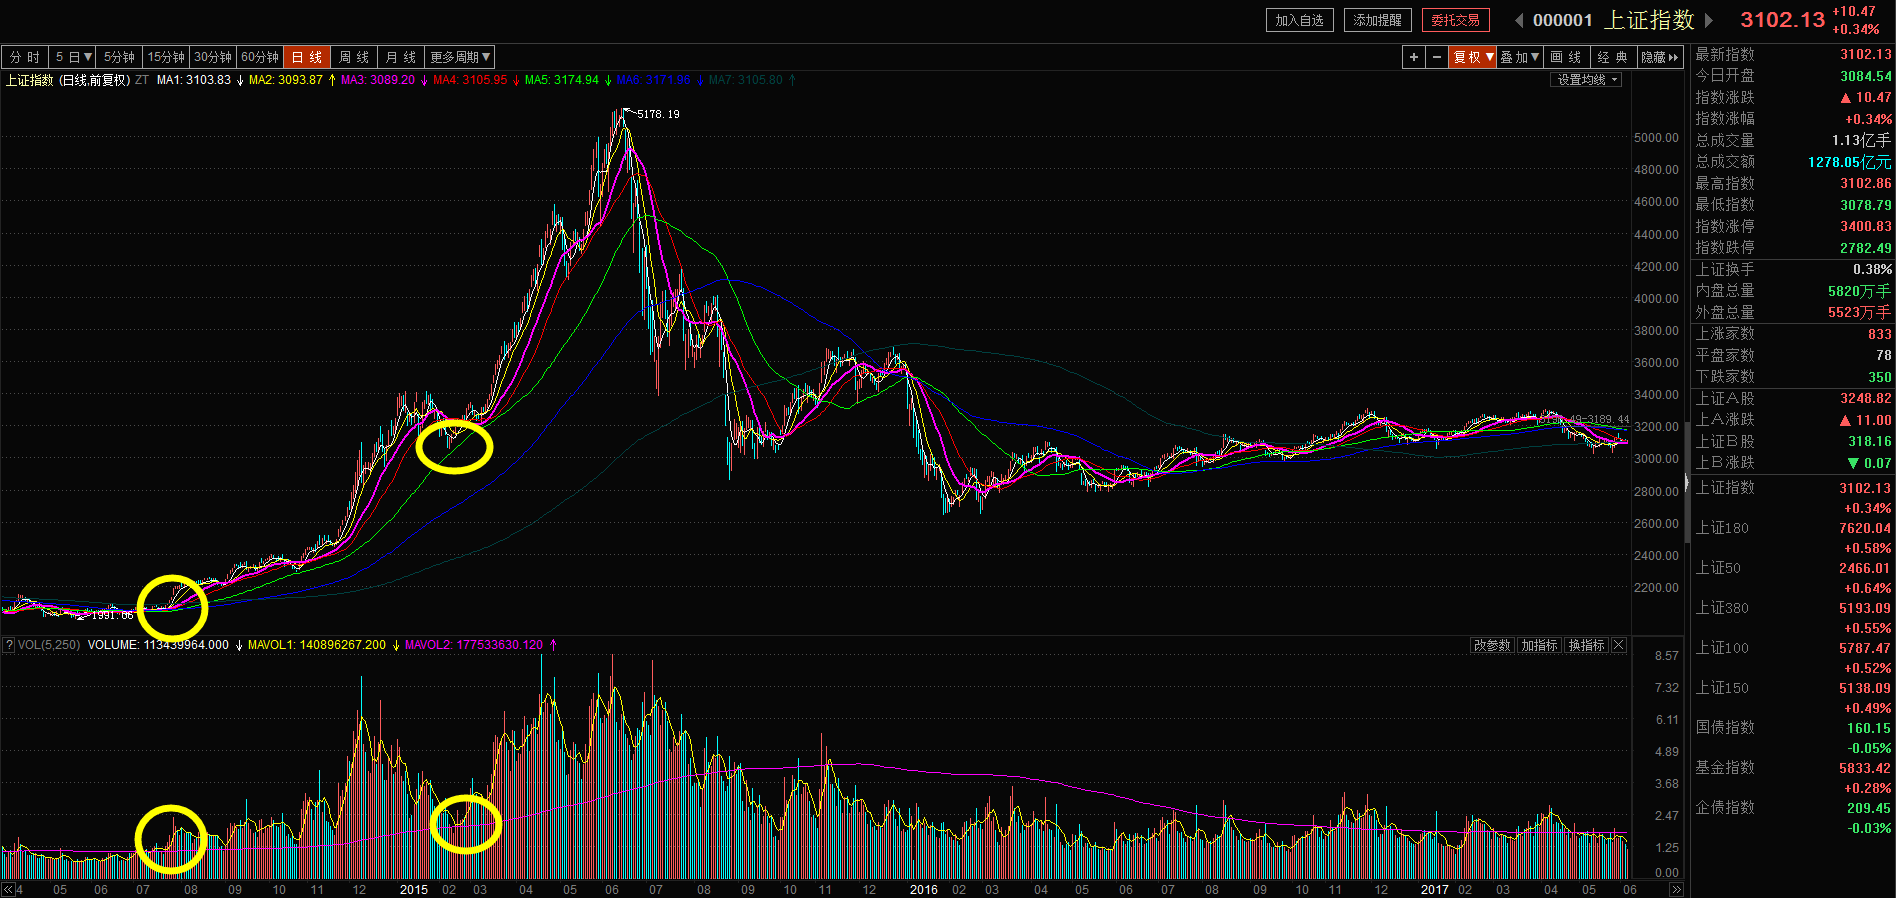Switch to 周线 weekly chart

pyautogui.click(x=354, y=57)
